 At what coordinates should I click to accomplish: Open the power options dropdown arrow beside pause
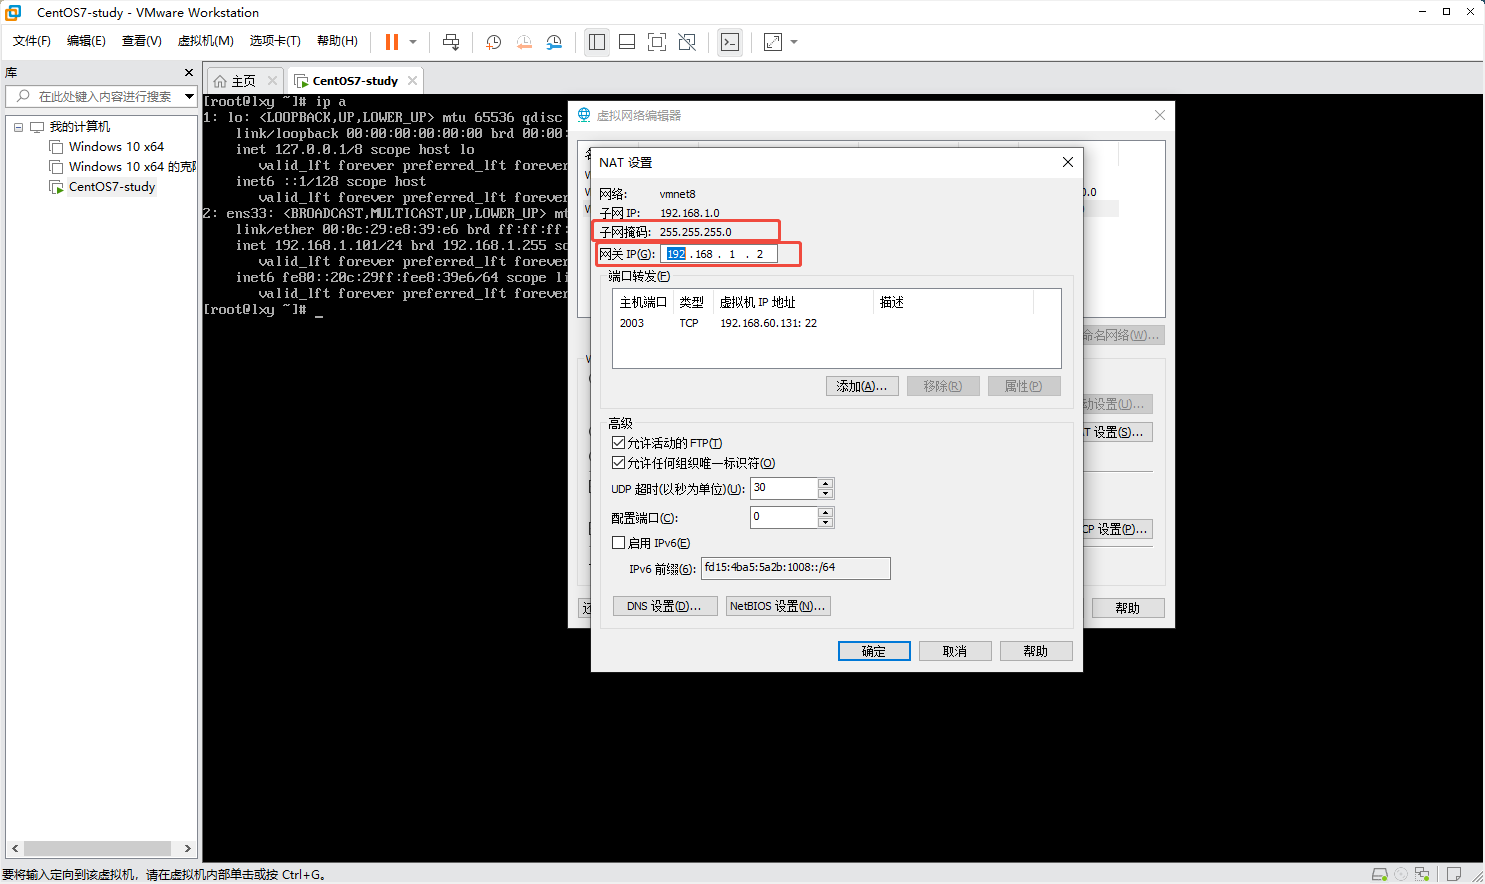[x=413, y=42]
